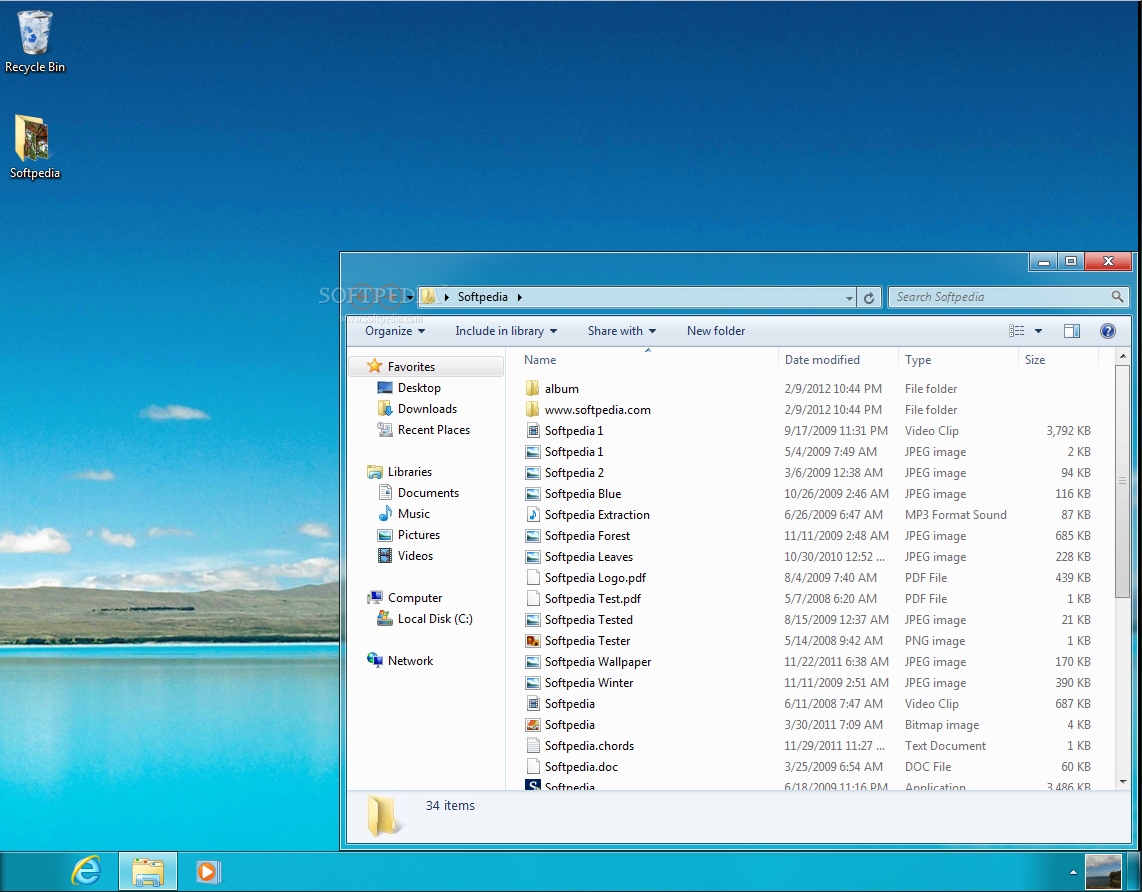Open Downloads in navigation pane

[x=427, y=409]
